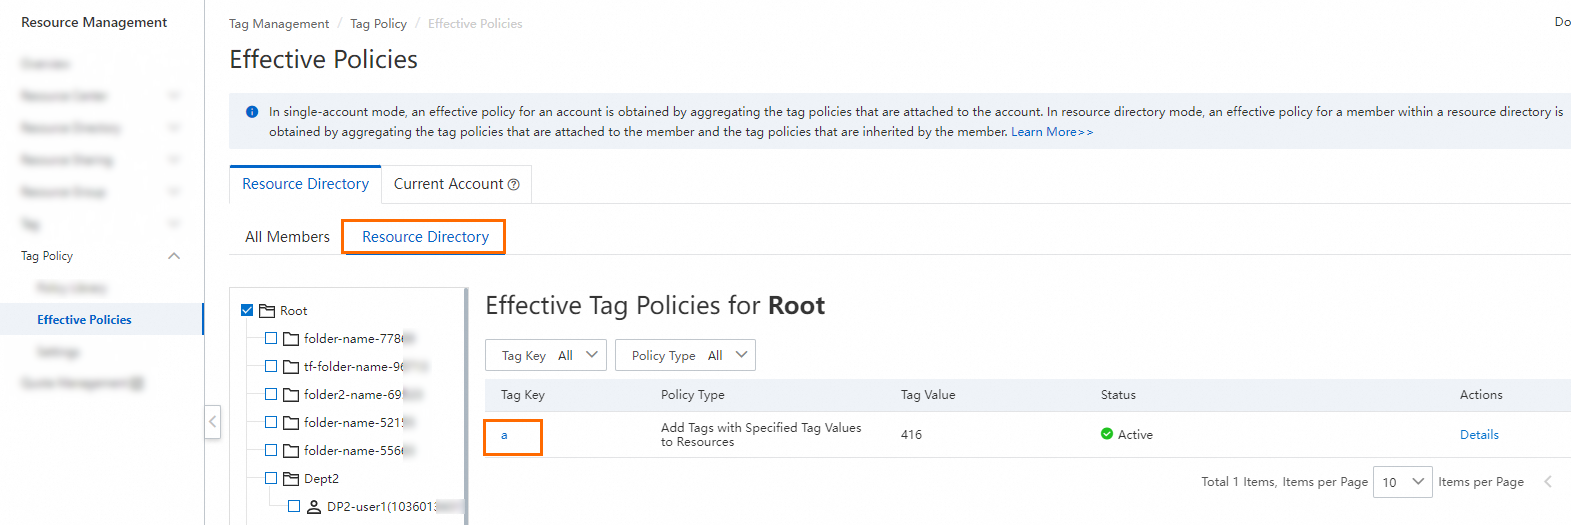Viewport: 1571px width, 525px height.
Task: Open the Policy Type filter dropdown
Action: pos(685,355)
